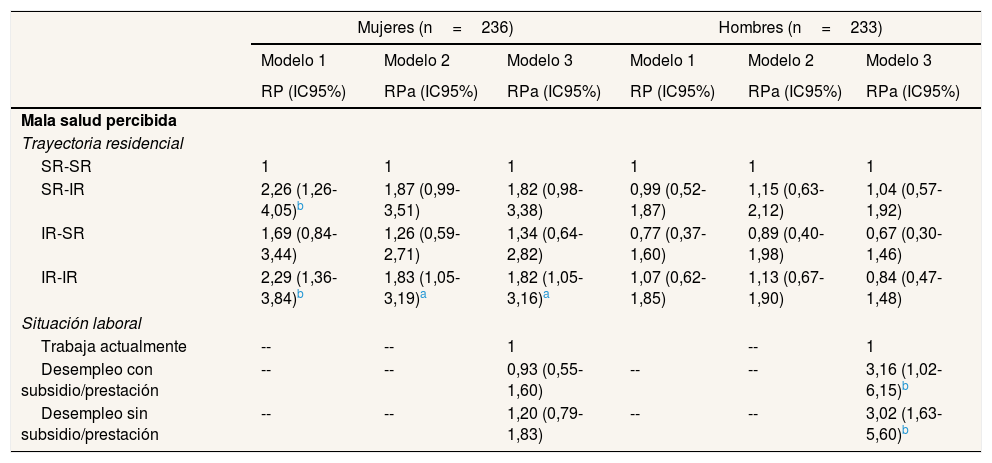Click footnote b after 6,15) value

coord(905,385)
